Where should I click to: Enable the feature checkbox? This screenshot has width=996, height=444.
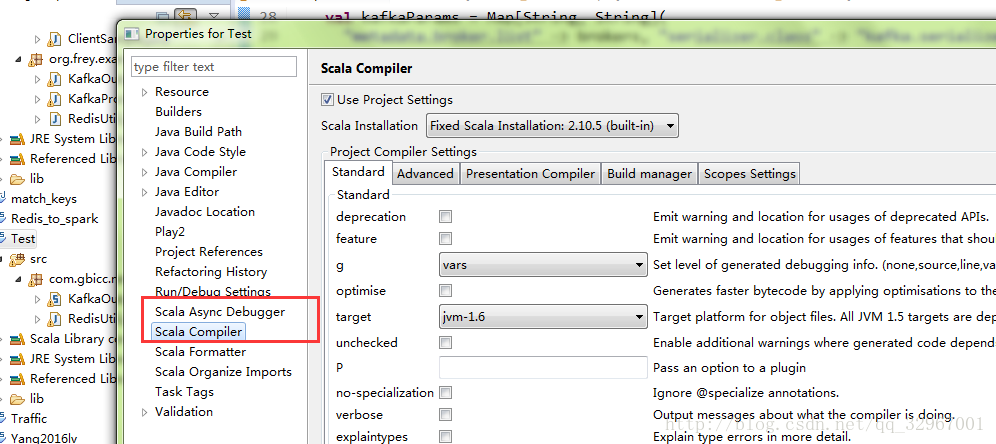445,239
